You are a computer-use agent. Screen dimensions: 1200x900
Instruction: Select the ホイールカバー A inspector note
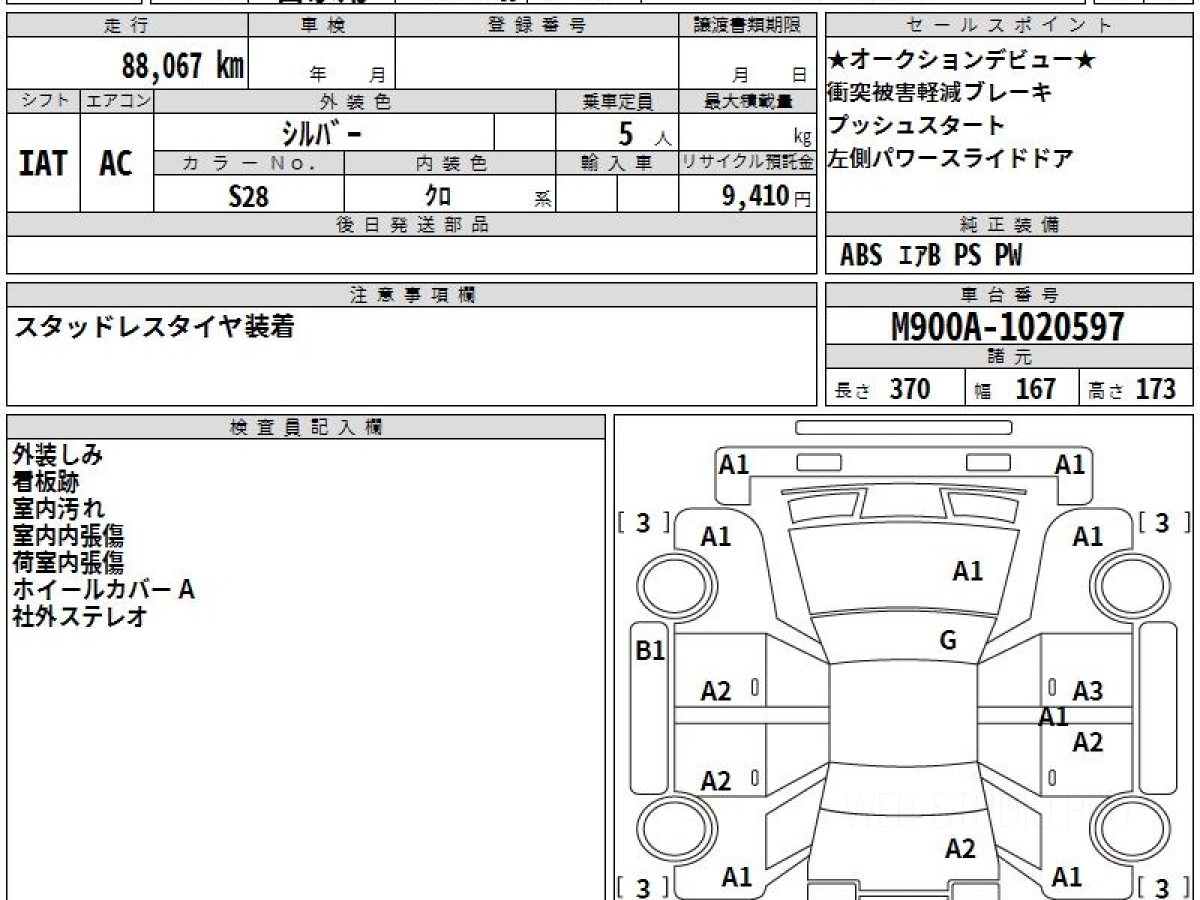click(x=103, y=590)
